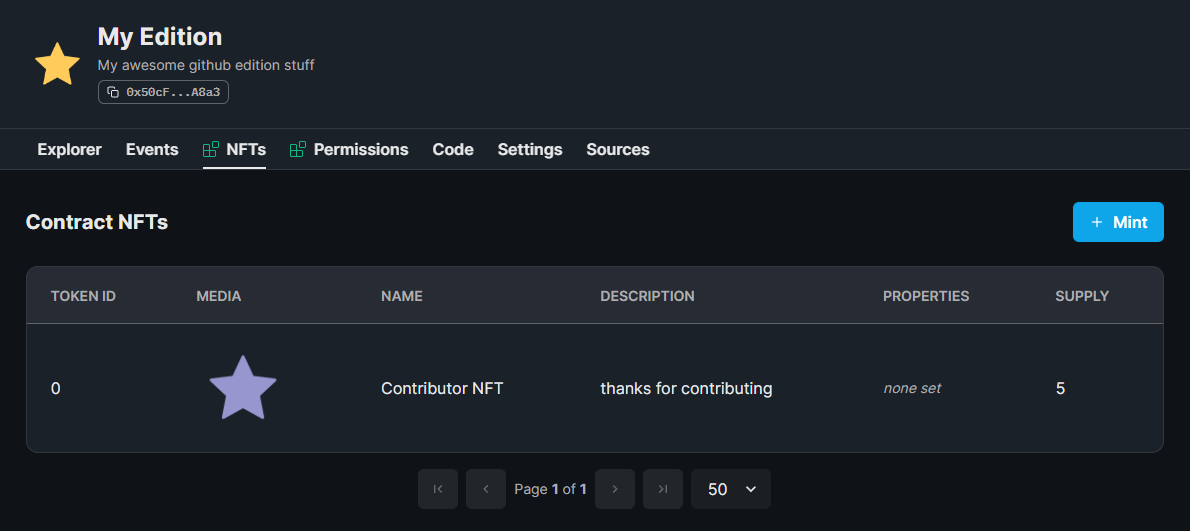This screenshot has height=531, width=1190.
Task: Select the Code tab
Action: pyautogui.click(x=453, y=150)
